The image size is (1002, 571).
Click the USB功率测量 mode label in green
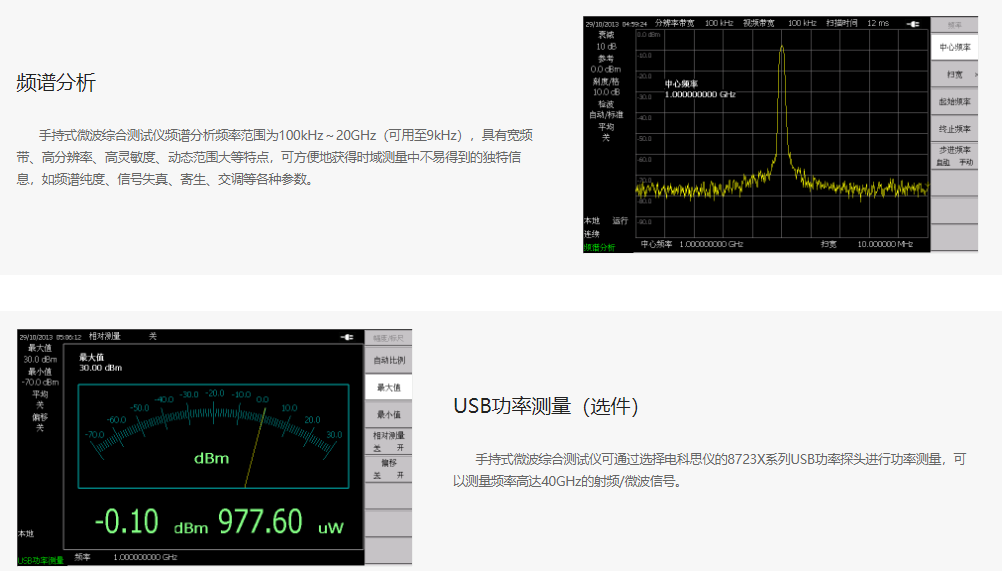[x=40, y=560]
